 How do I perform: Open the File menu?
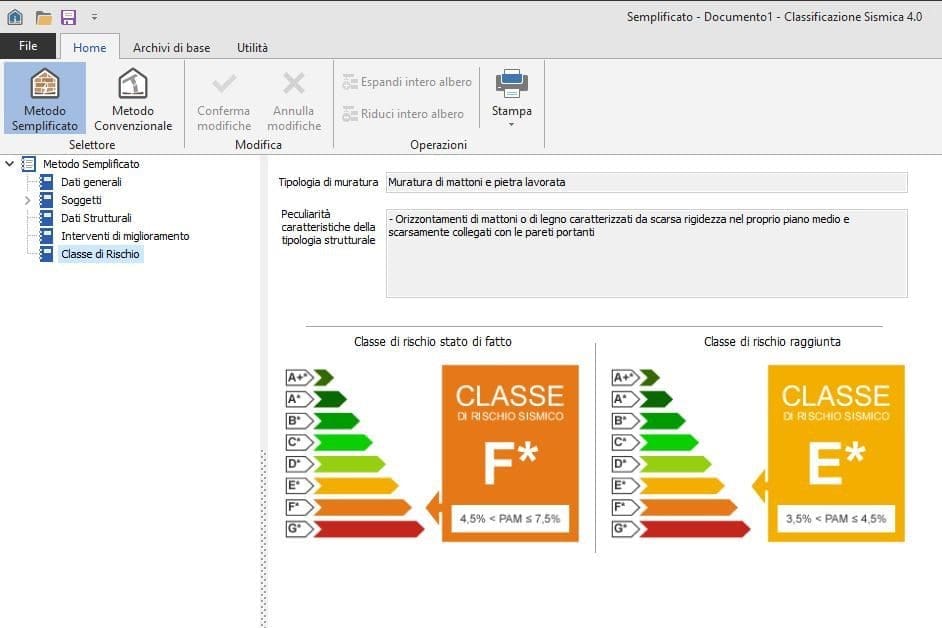[28, 46]
